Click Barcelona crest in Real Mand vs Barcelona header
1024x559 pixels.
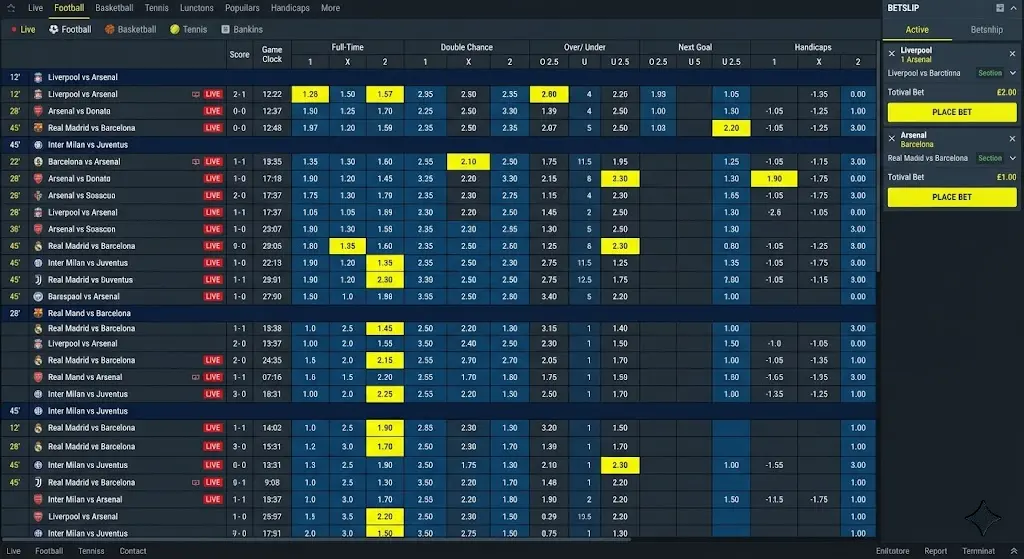tap(38, 313)
